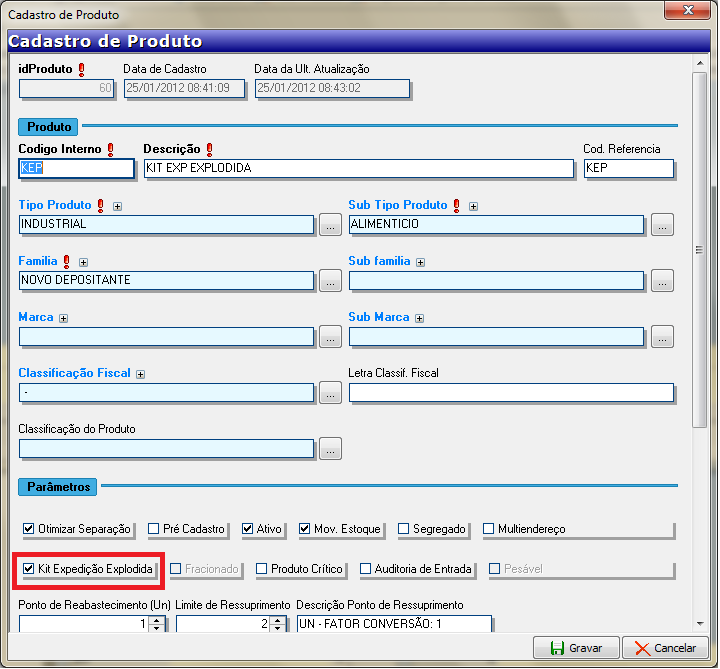This screenshot has width=720, height=669.
Task: Click the Classificação Fiscal input field
Action: click(x=167, y=393)
